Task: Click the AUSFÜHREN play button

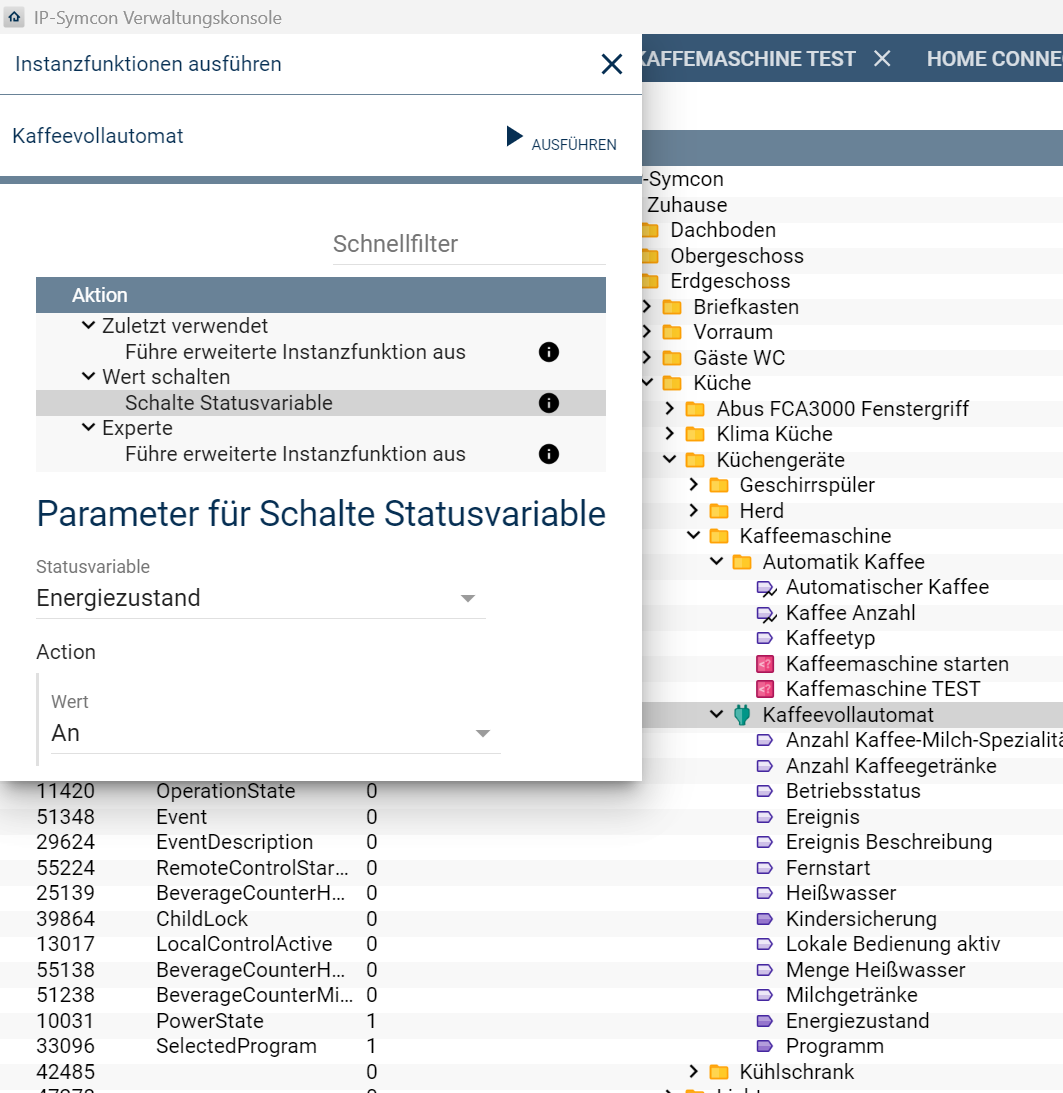Action: click(x=563, y=138)
